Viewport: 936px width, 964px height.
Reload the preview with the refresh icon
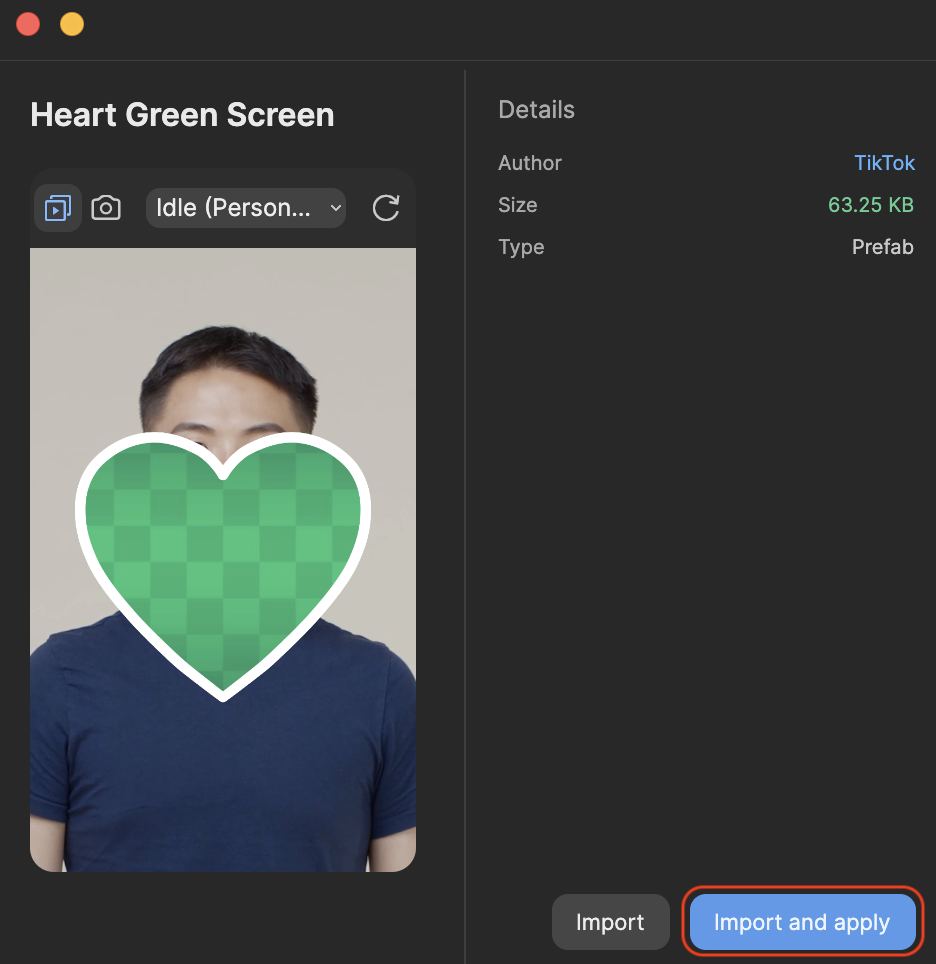pos(386,208)
